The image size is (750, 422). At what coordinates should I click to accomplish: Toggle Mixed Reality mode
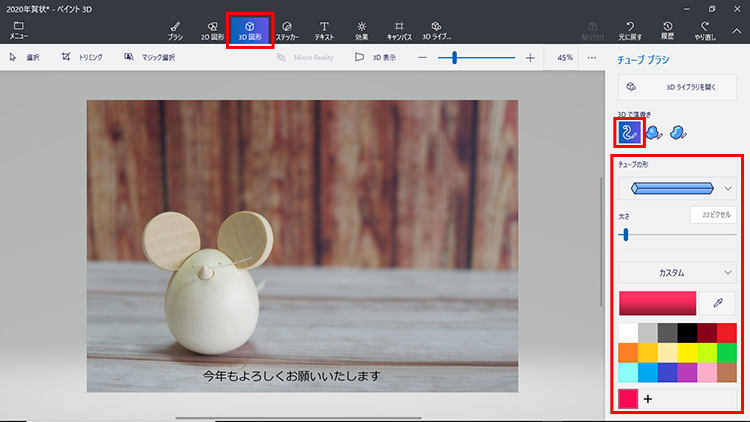[304, 58]
